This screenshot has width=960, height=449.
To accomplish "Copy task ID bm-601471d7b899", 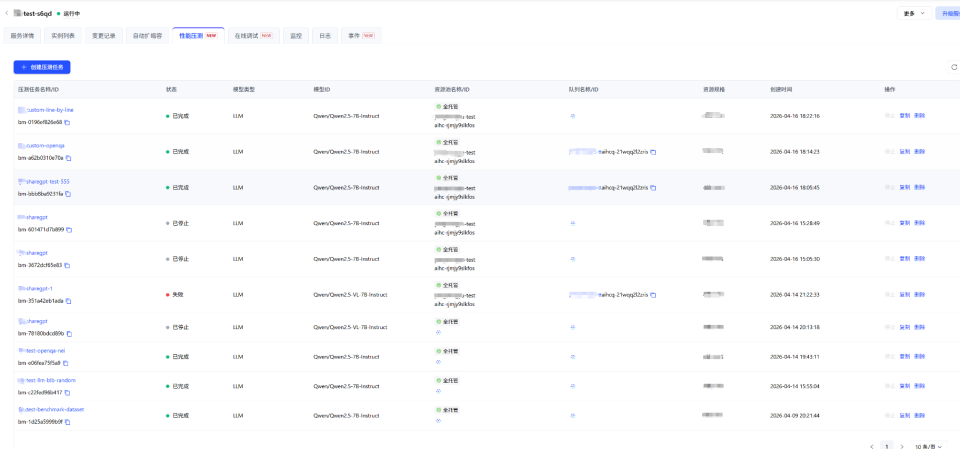I will 69,230.
